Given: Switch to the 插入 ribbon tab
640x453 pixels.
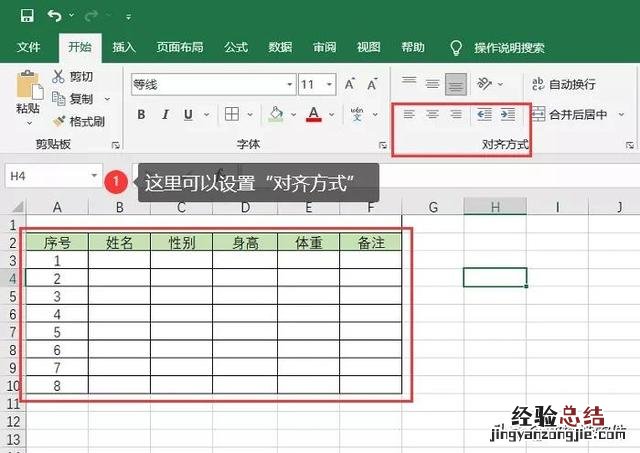Looking at the screenshot, I should (124, 47).
